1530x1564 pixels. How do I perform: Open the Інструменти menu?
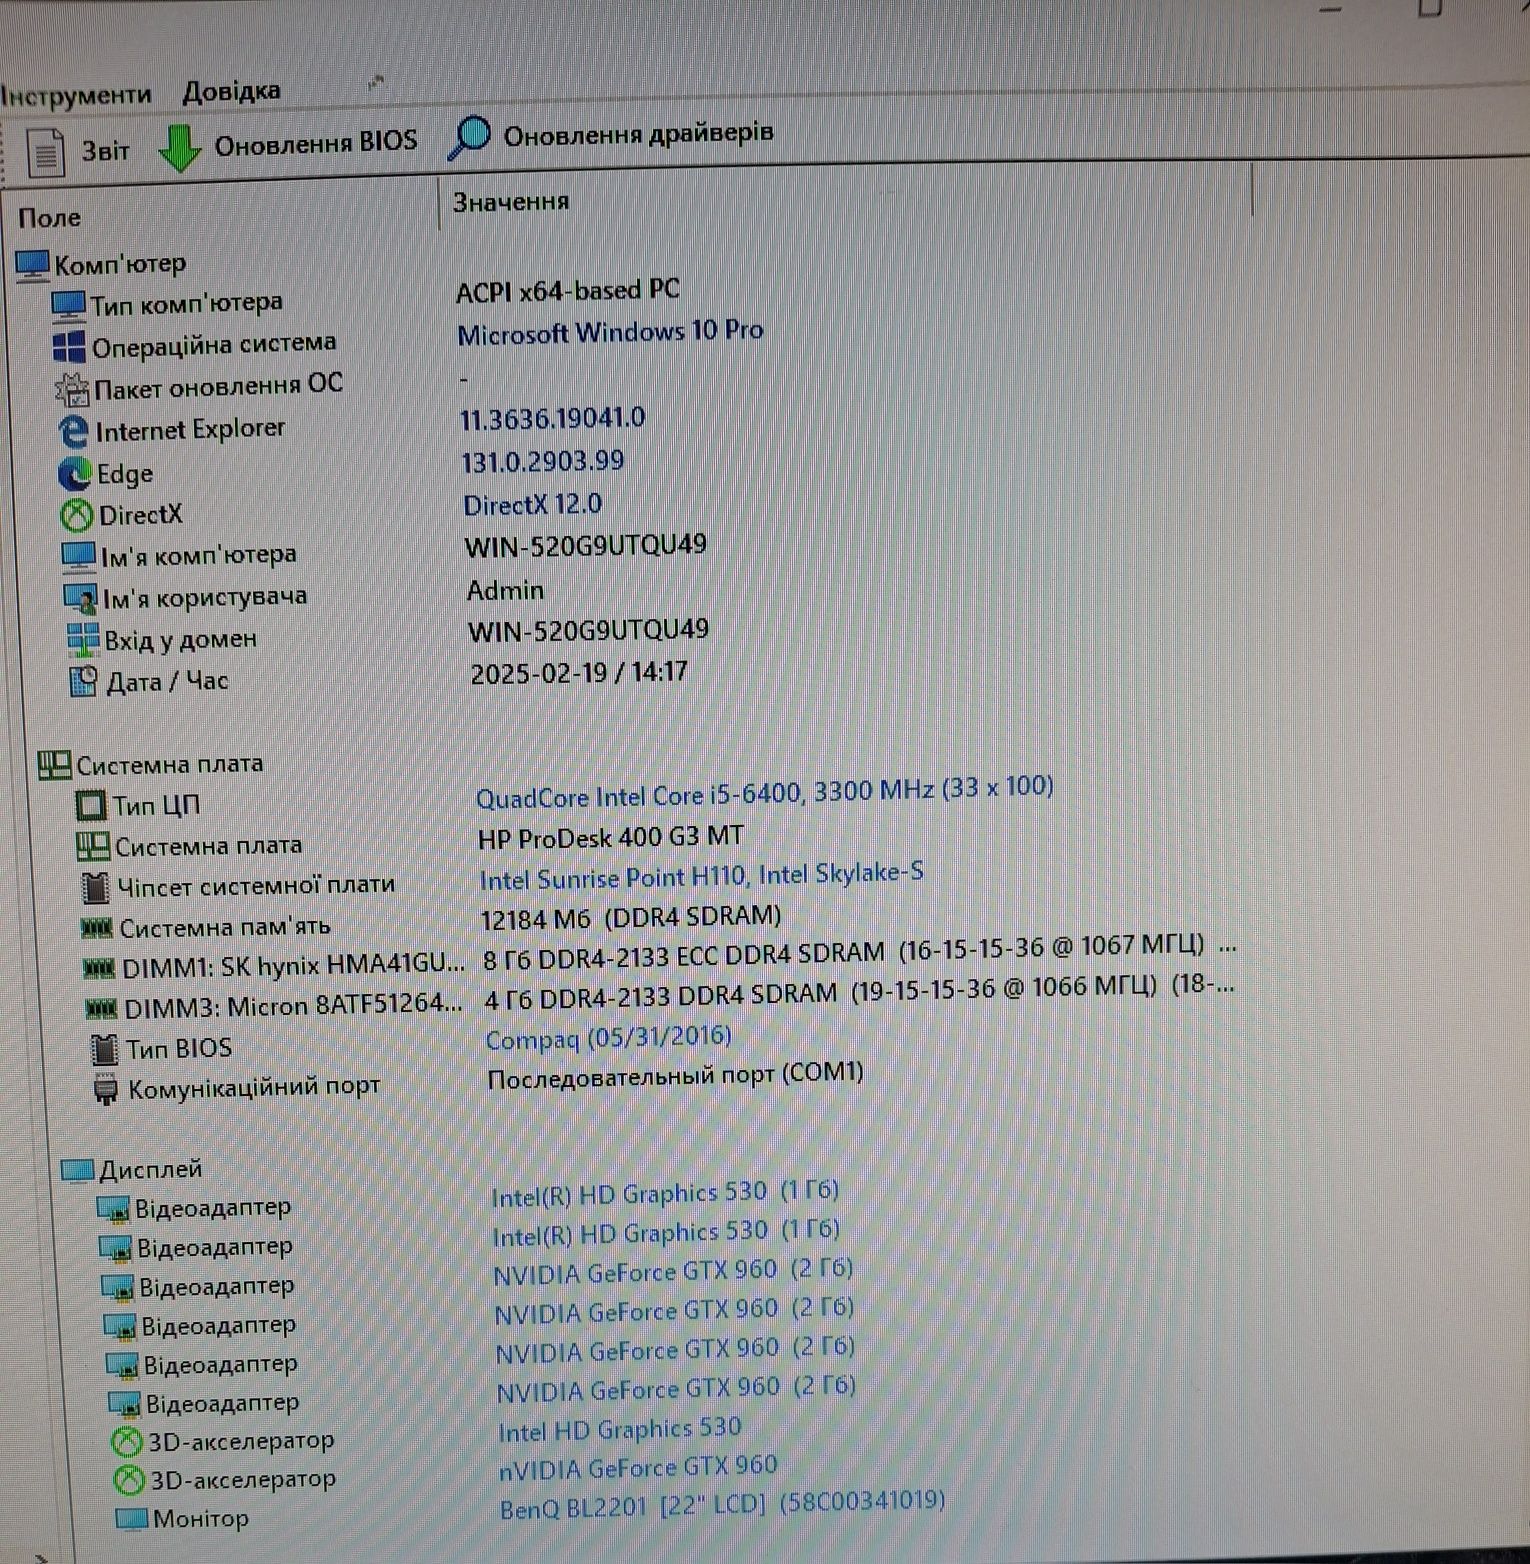click(76, 95)
